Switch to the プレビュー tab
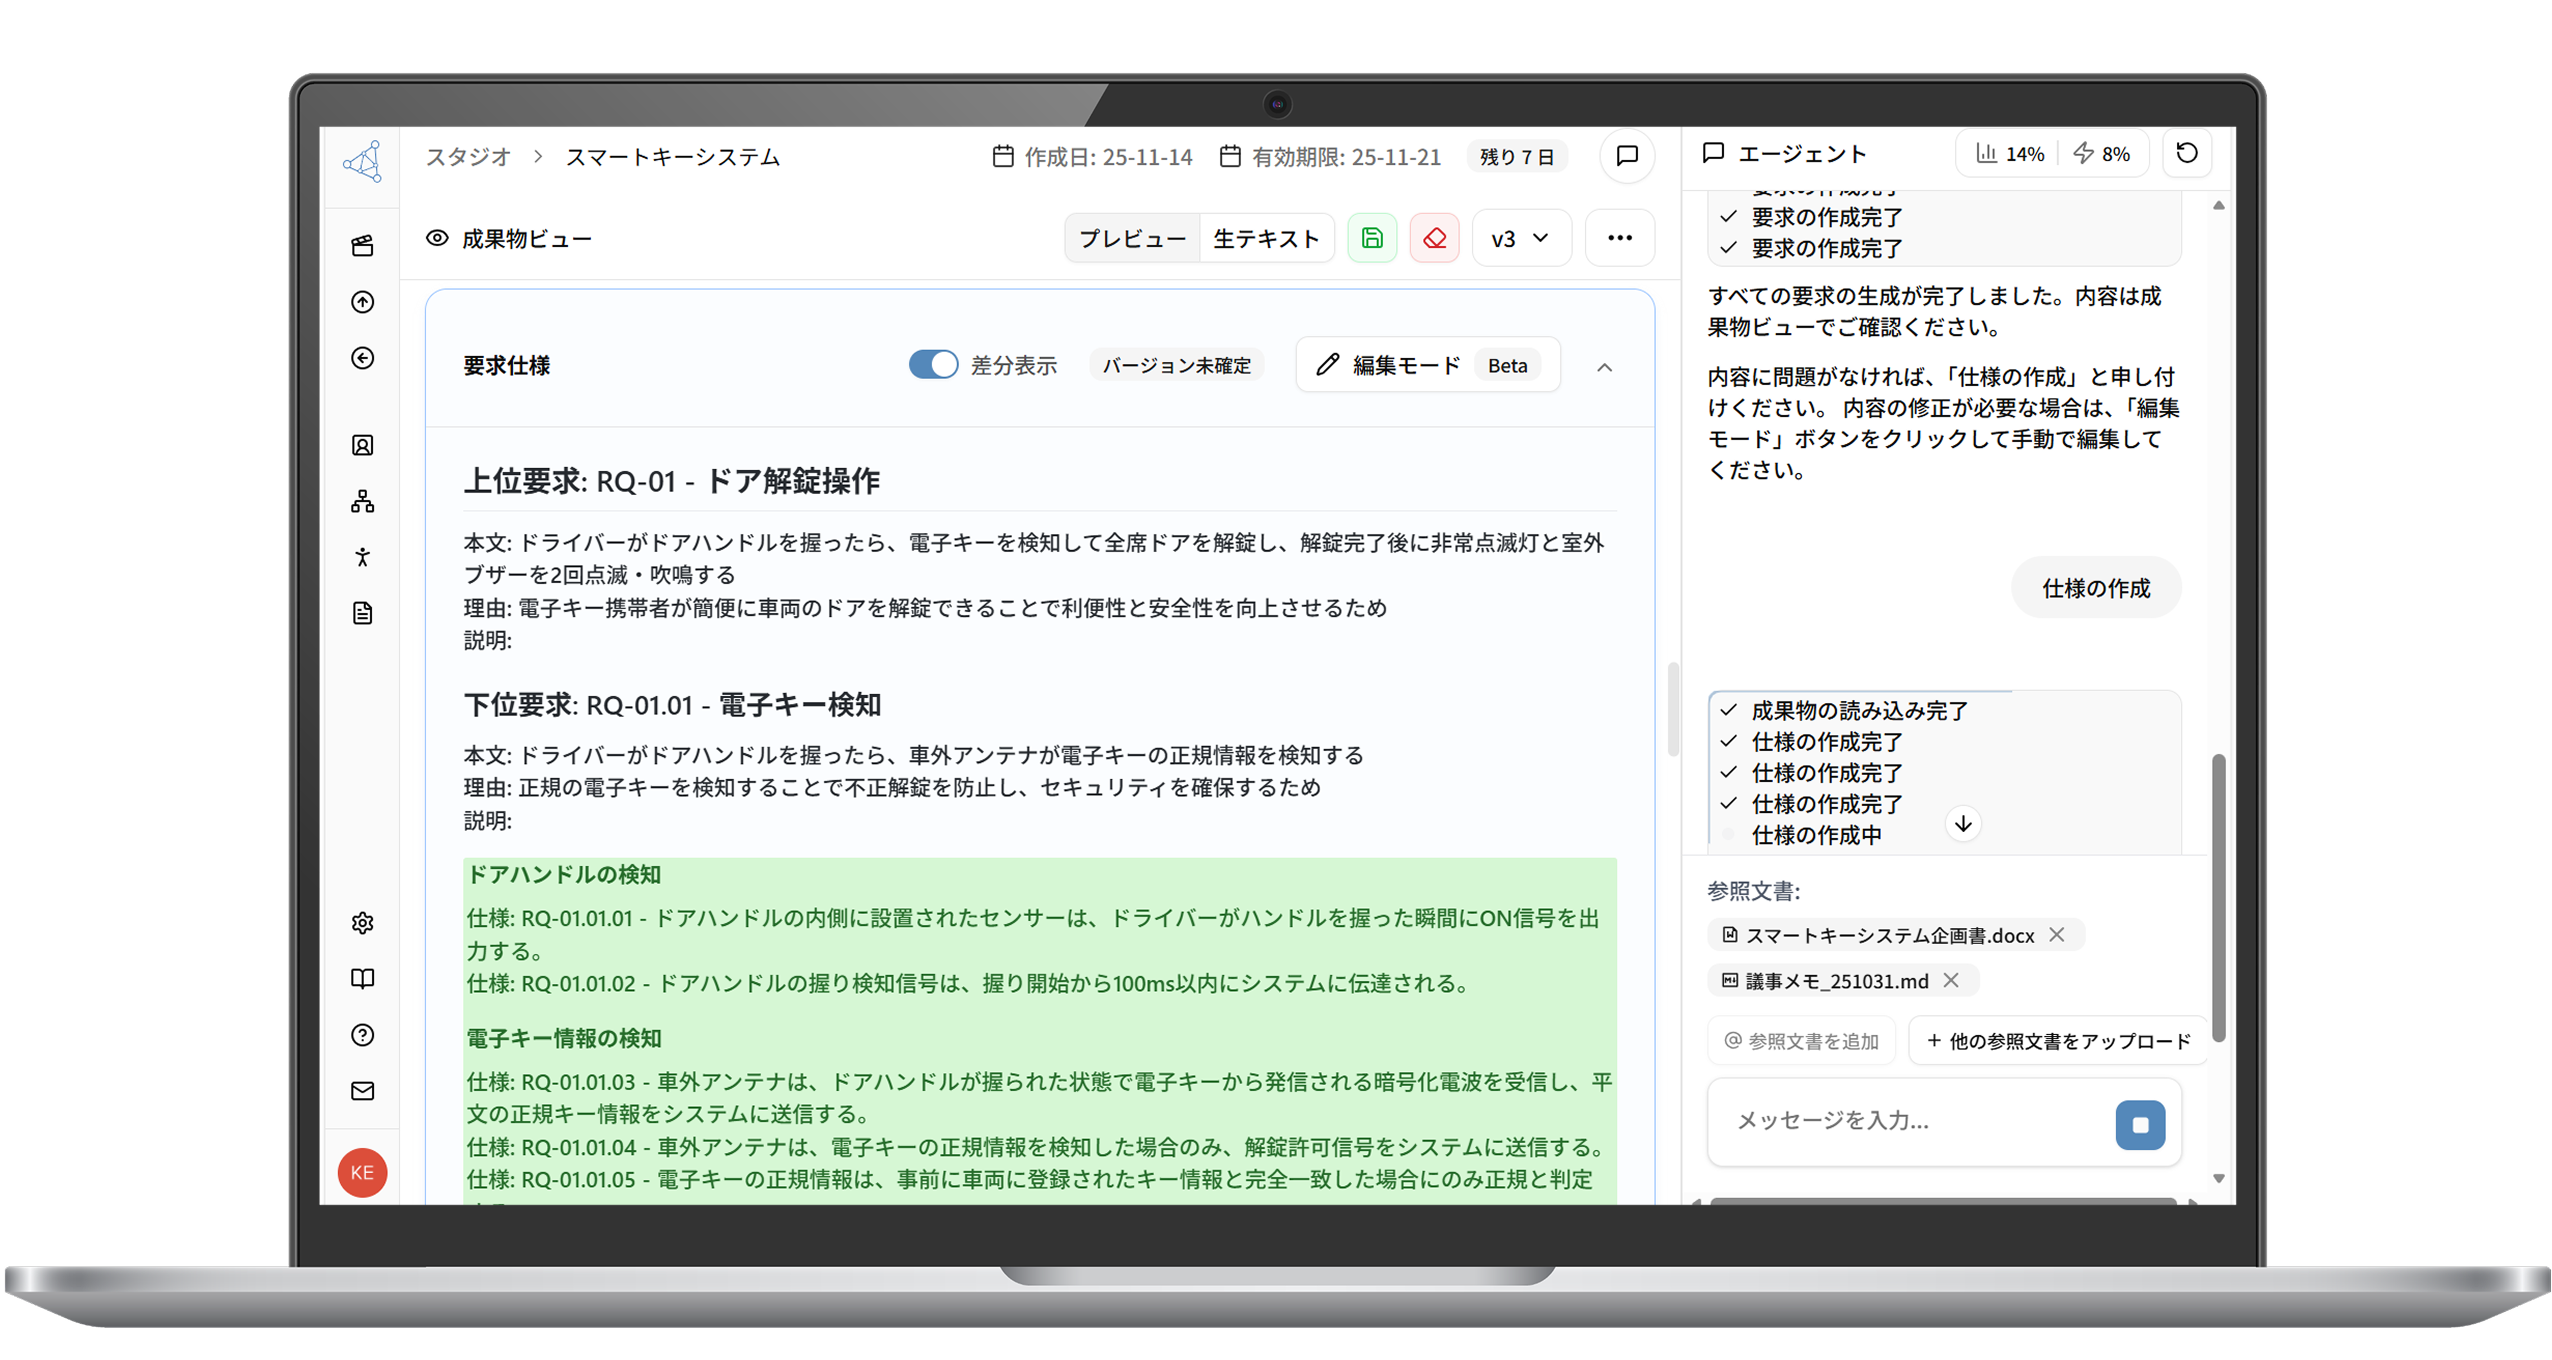2552x1360 pixels. (1132, 238)
